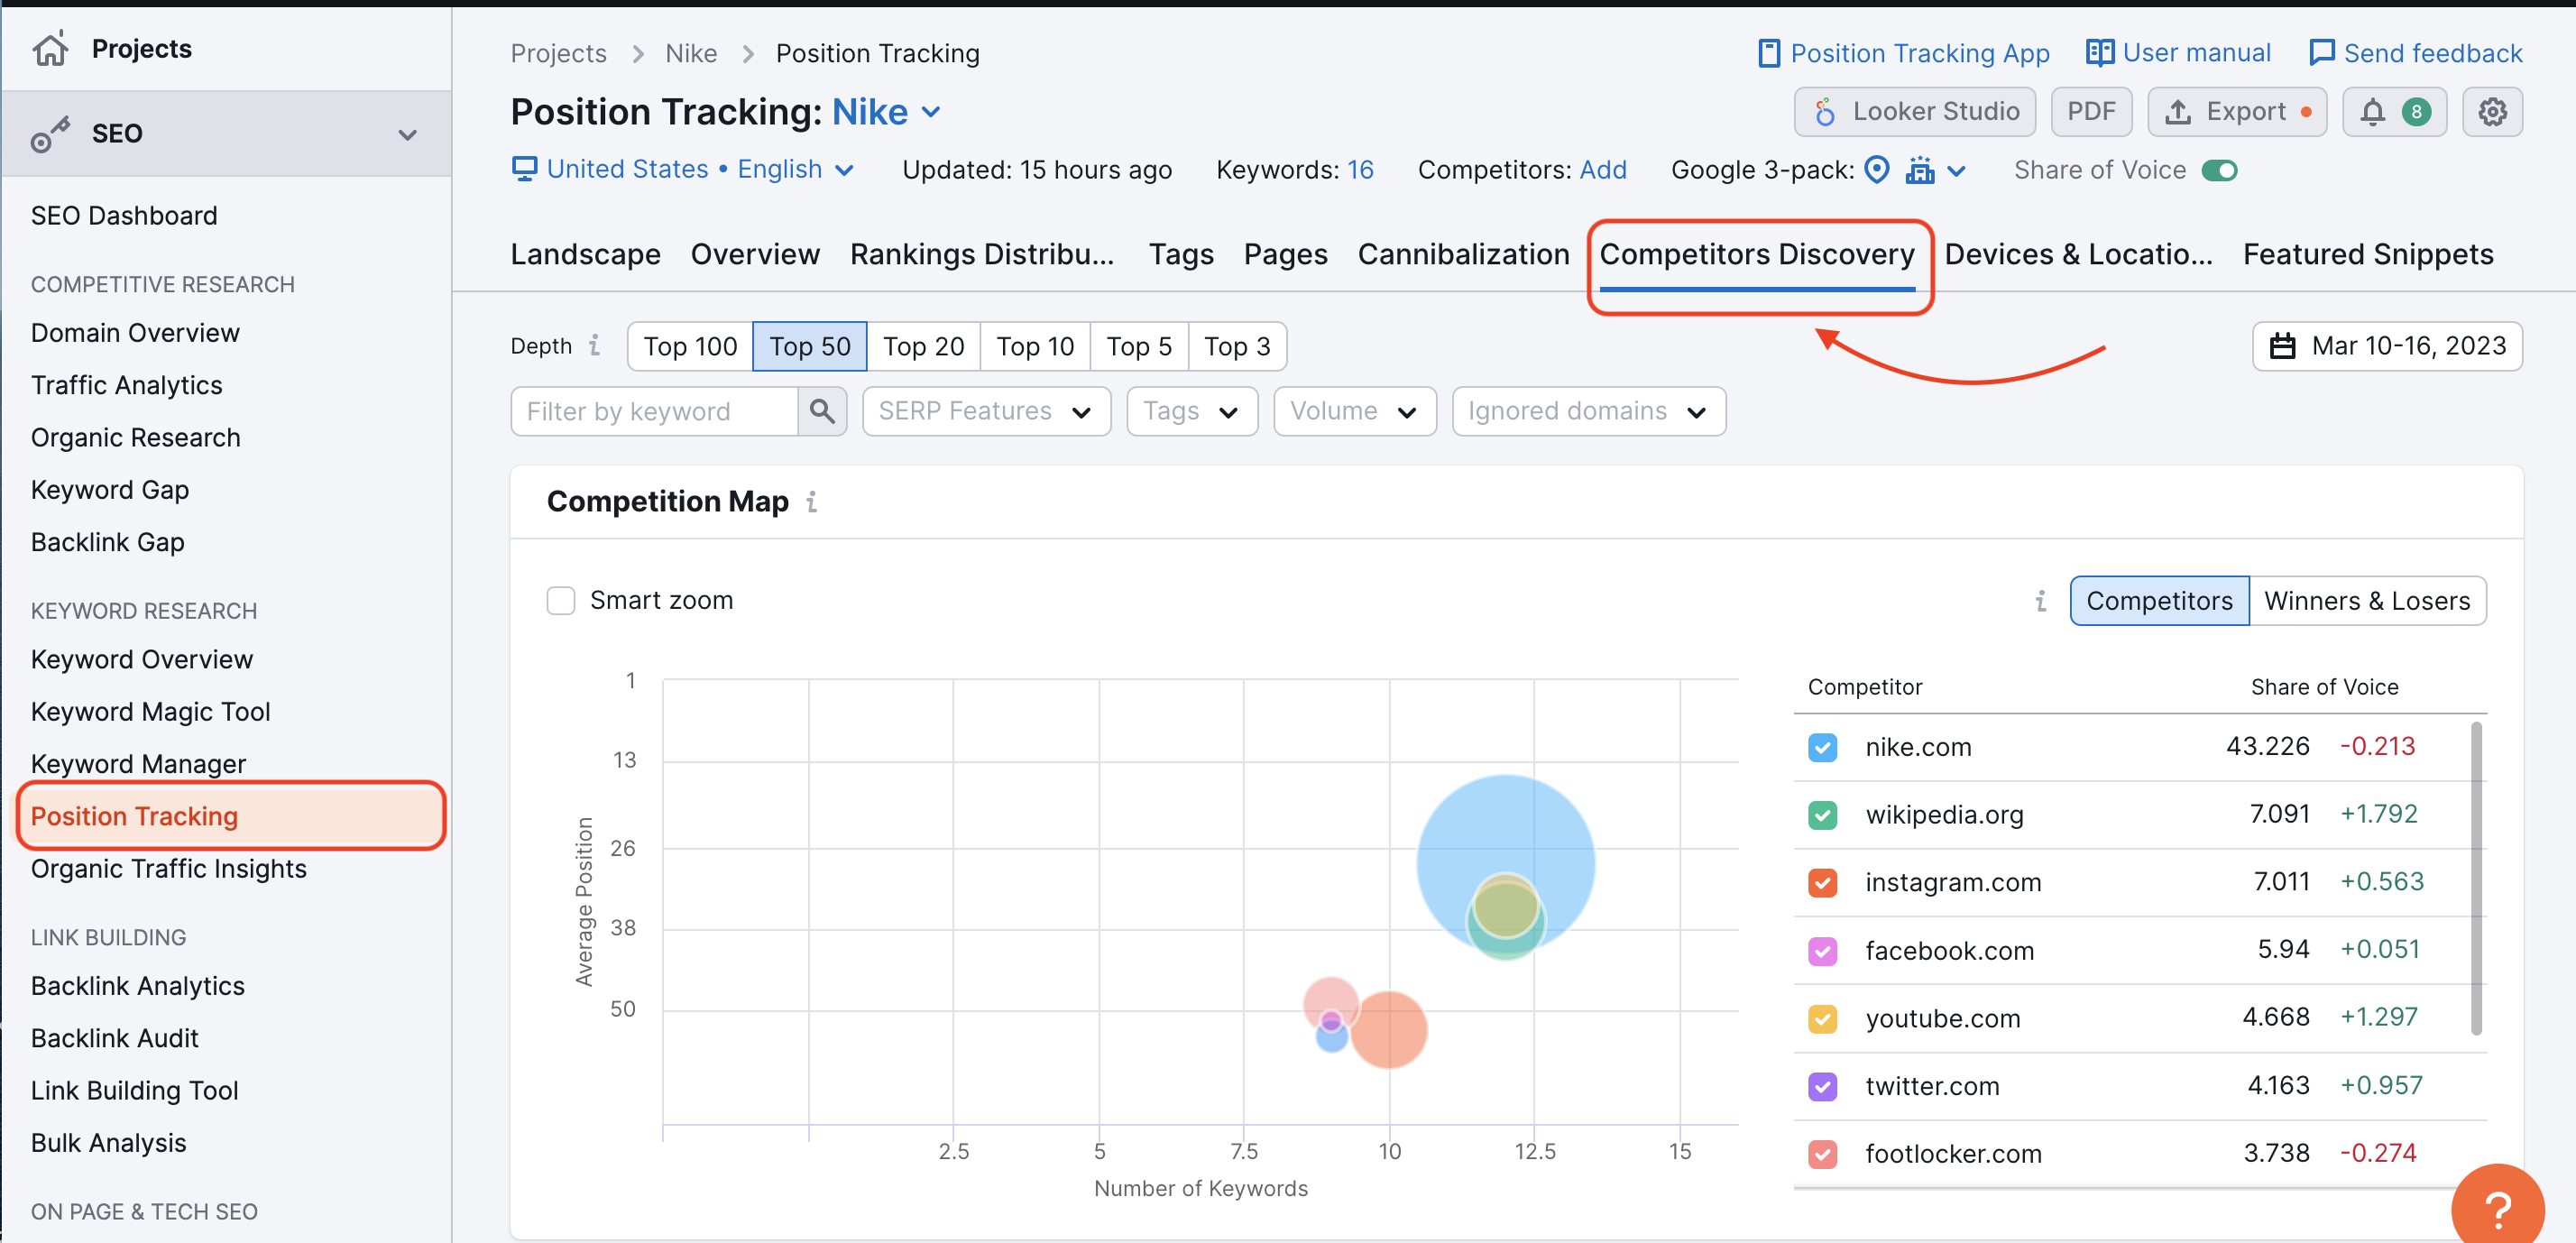Uncheck the instagram.com competitor checkbox
2576x1243 pixels.
click(1822, 882)
